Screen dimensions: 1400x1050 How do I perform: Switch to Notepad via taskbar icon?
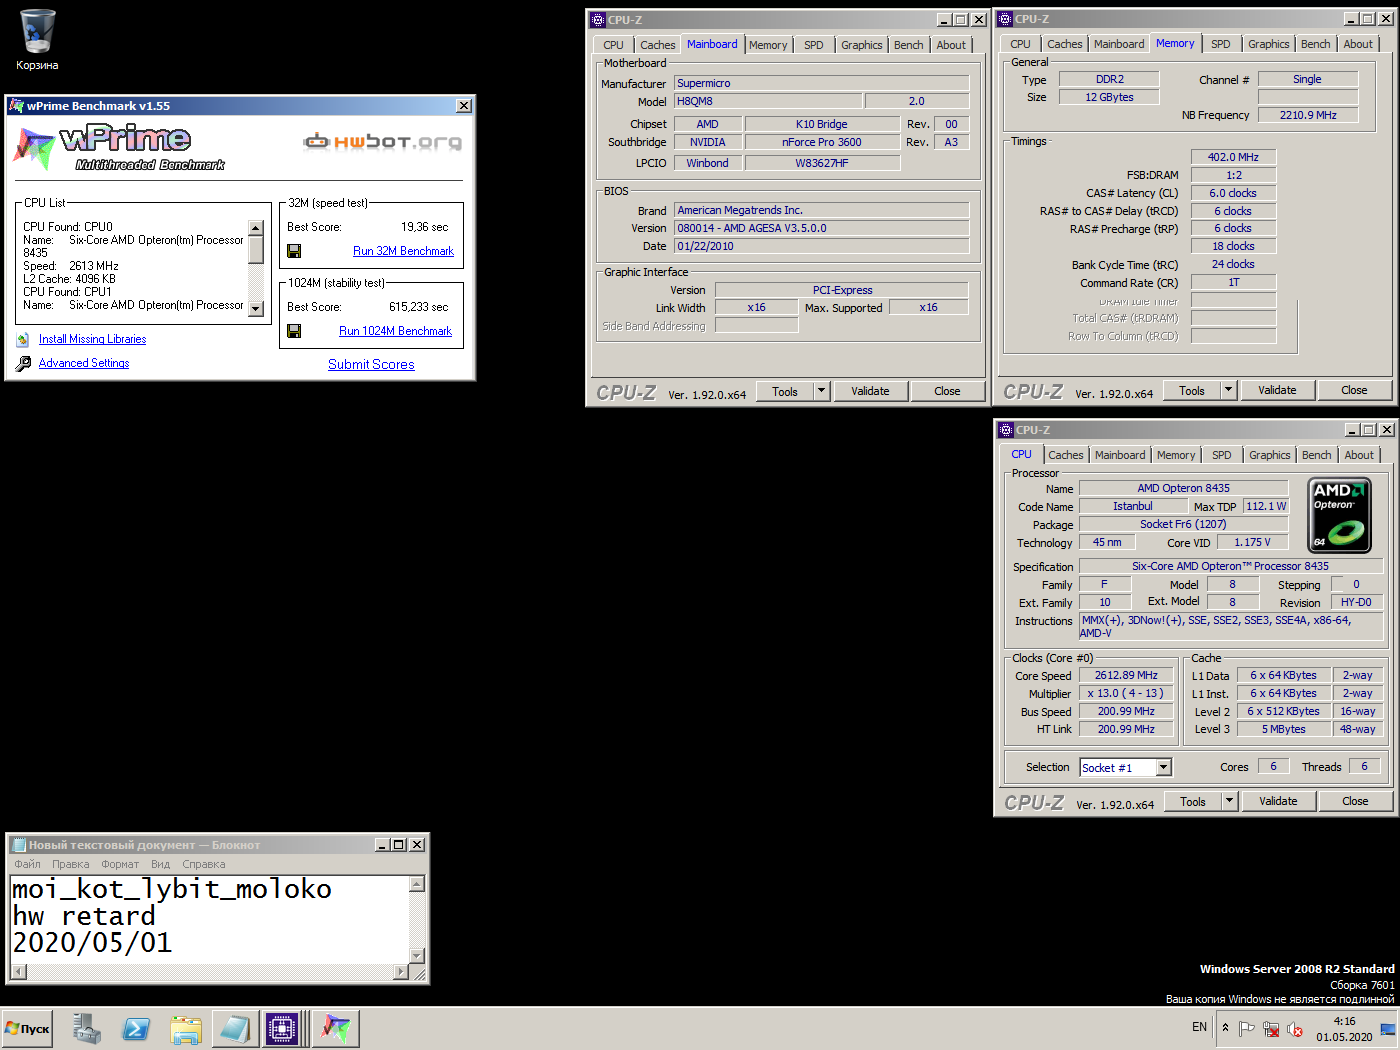click(x=235, y=1028)
